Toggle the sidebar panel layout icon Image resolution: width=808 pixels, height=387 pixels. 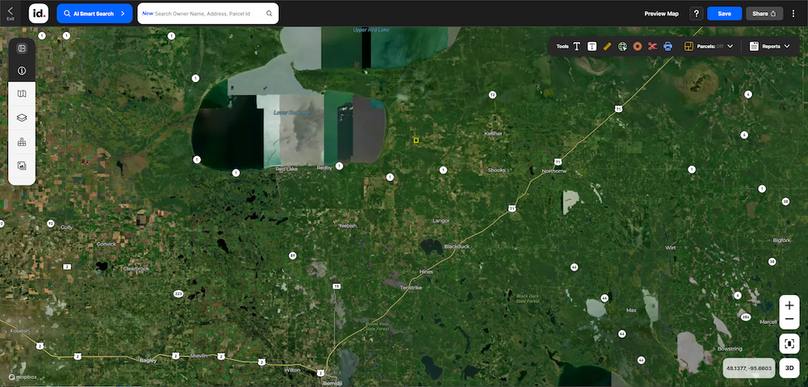pos(22,48)
